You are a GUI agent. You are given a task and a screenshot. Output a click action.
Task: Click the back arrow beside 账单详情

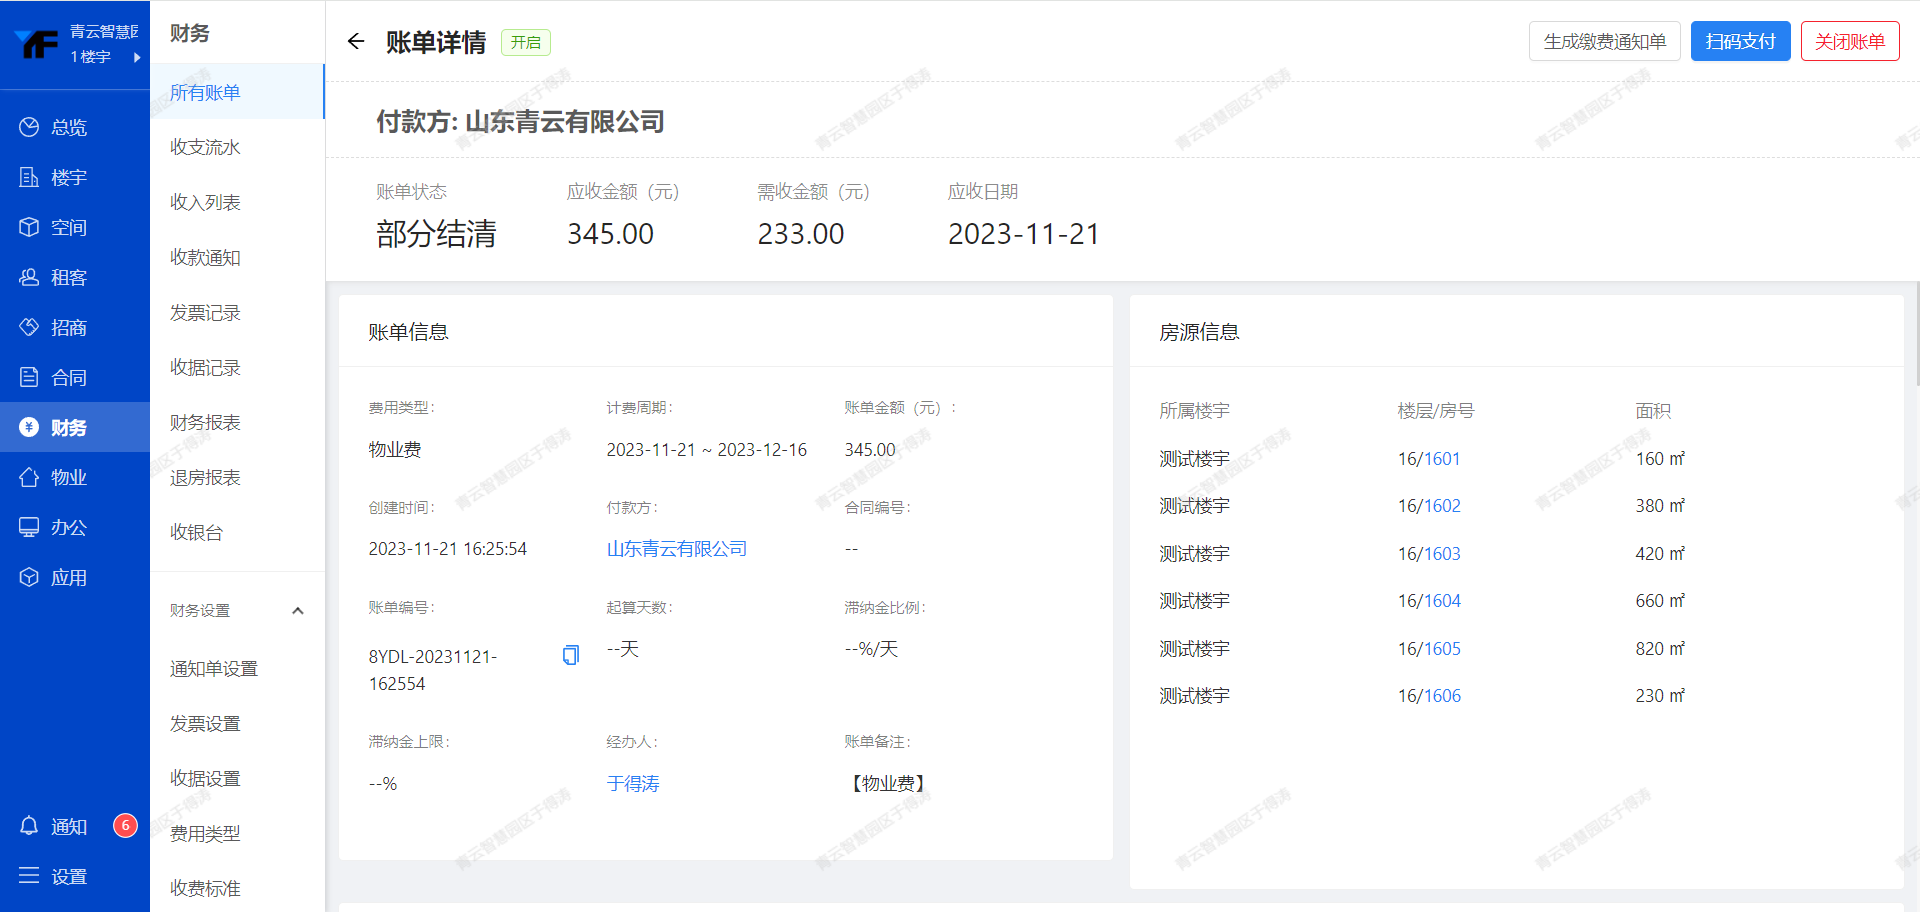[x=355, y=41]
